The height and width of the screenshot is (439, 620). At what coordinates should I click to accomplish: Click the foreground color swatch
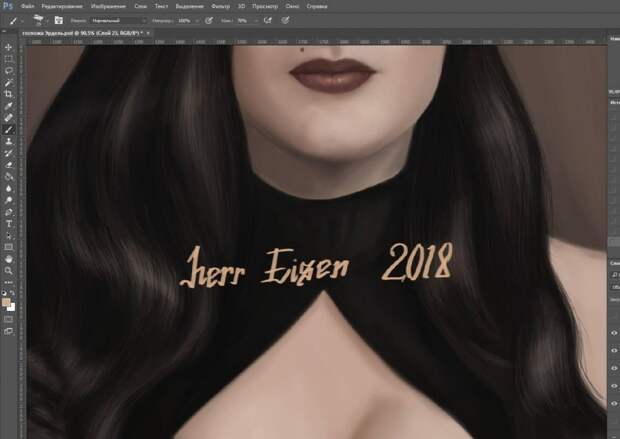pos(6,303)
